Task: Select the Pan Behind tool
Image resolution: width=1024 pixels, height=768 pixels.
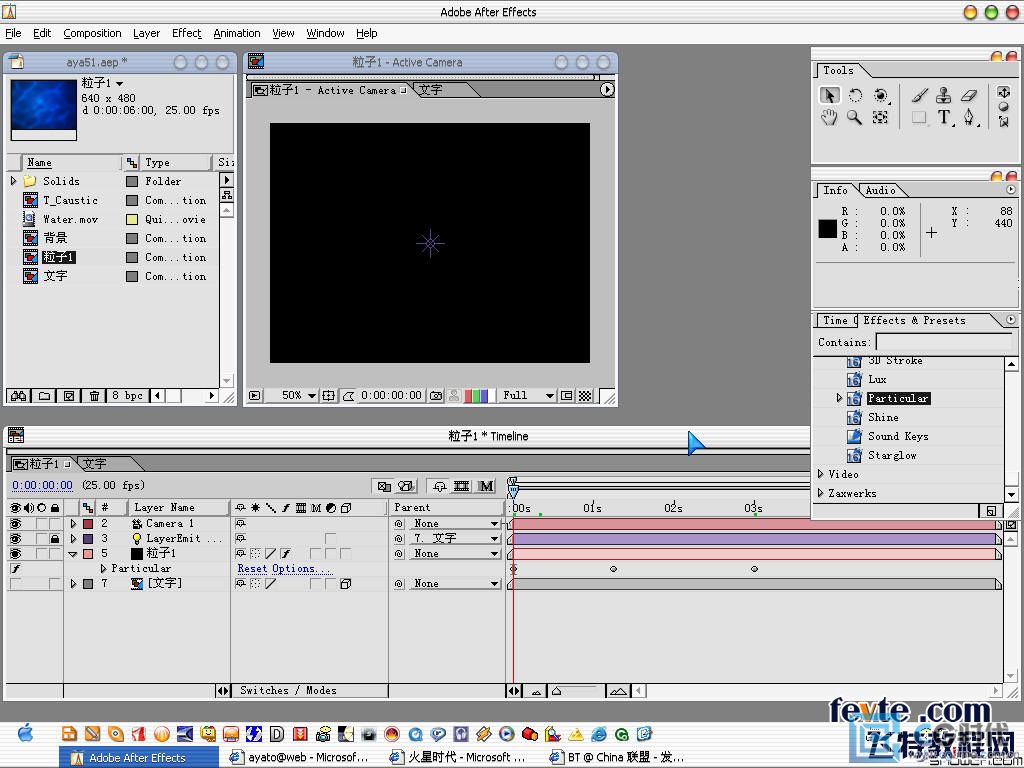Action: point(880,118)
